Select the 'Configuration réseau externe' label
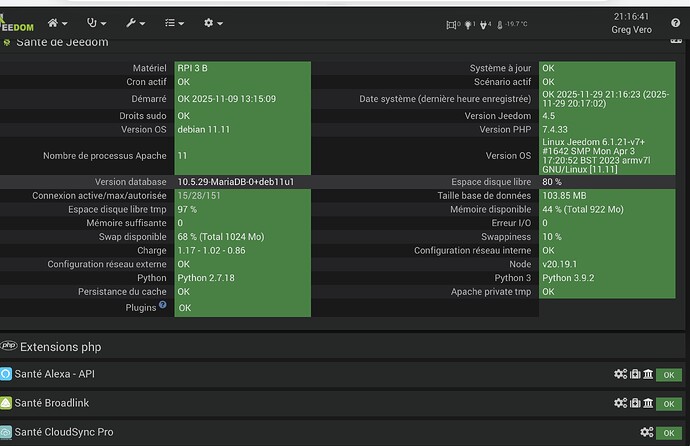Screen dimensions: 690x446 pos(107,264)
